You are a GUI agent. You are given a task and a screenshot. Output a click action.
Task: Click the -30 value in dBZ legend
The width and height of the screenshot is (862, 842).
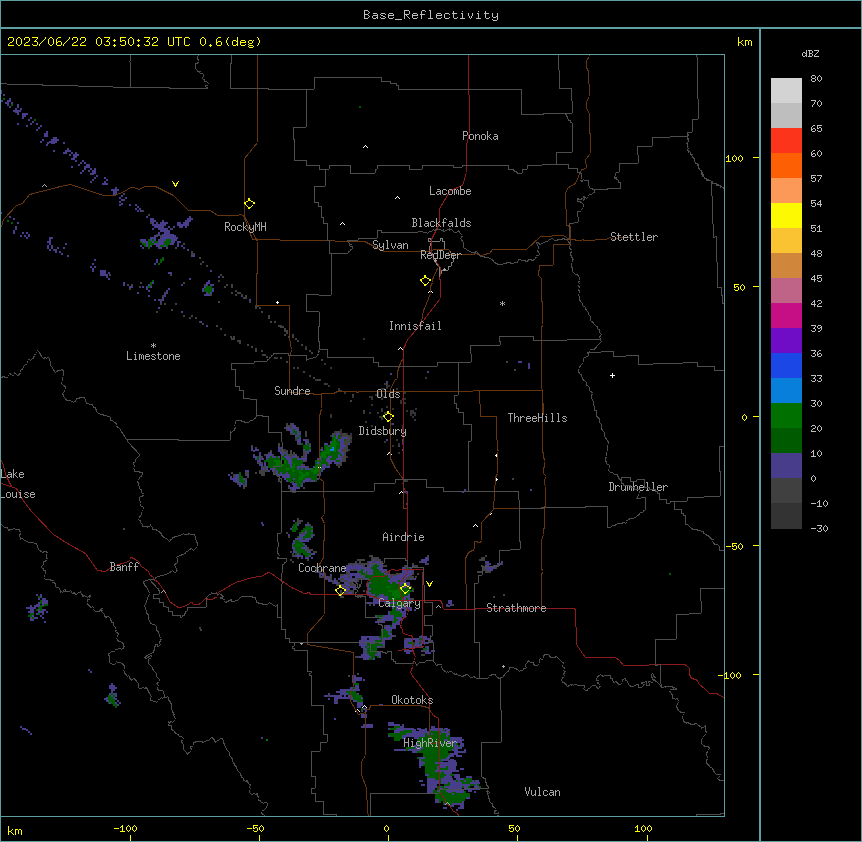(x=819, y=528)
